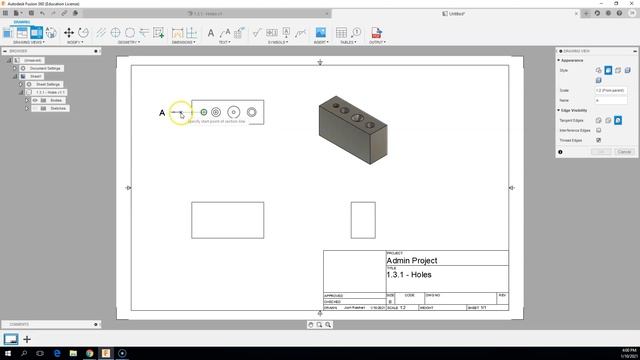Viewport: 640px width, 360px height.
Task: Open the Output dropdown
Action: coord(378,42)
